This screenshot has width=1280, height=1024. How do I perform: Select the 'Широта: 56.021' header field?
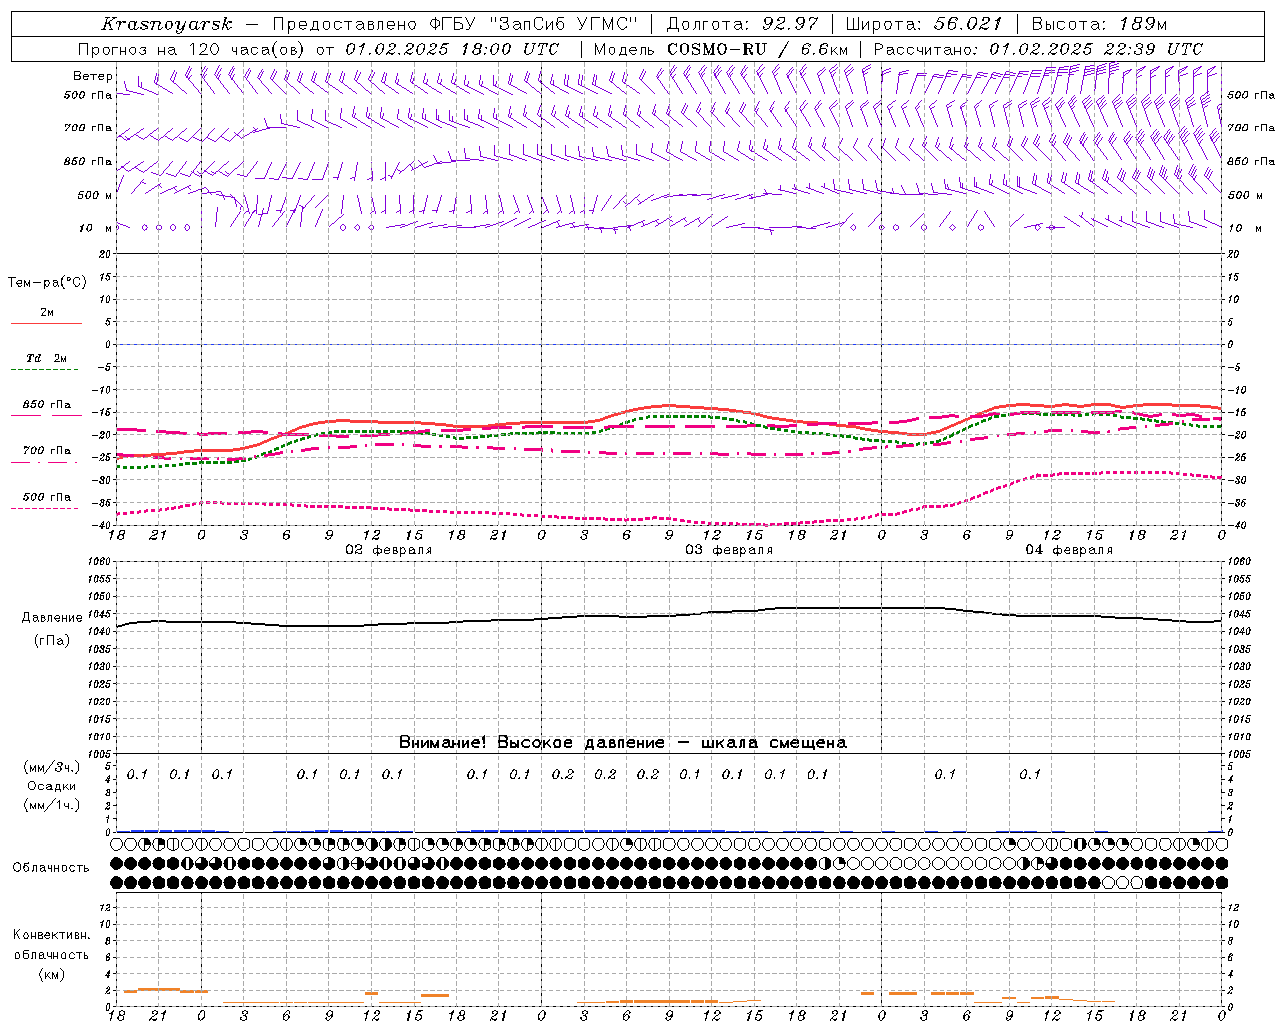pos(924,24)
